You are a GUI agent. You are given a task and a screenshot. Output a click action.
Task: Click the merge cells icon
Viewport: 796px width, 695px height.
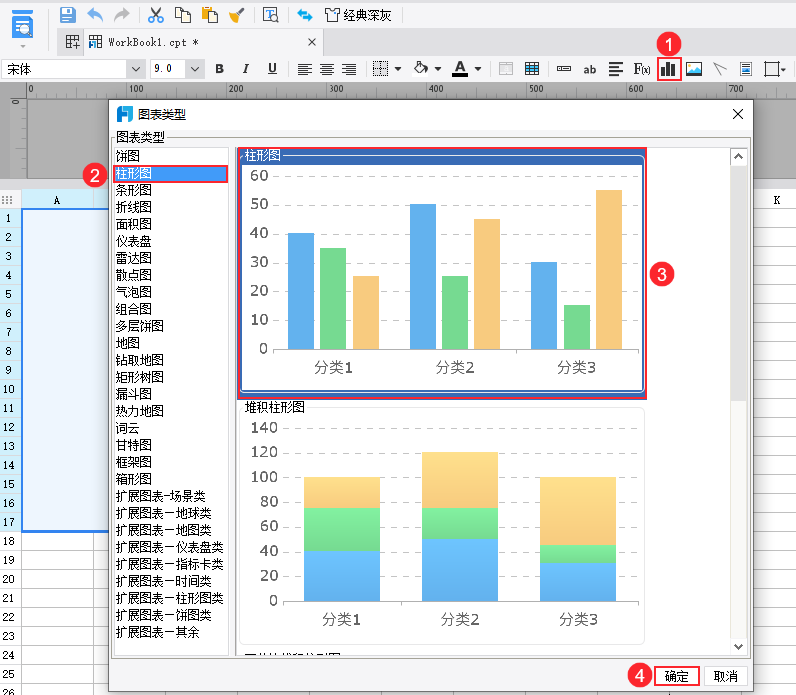(506, 69)
